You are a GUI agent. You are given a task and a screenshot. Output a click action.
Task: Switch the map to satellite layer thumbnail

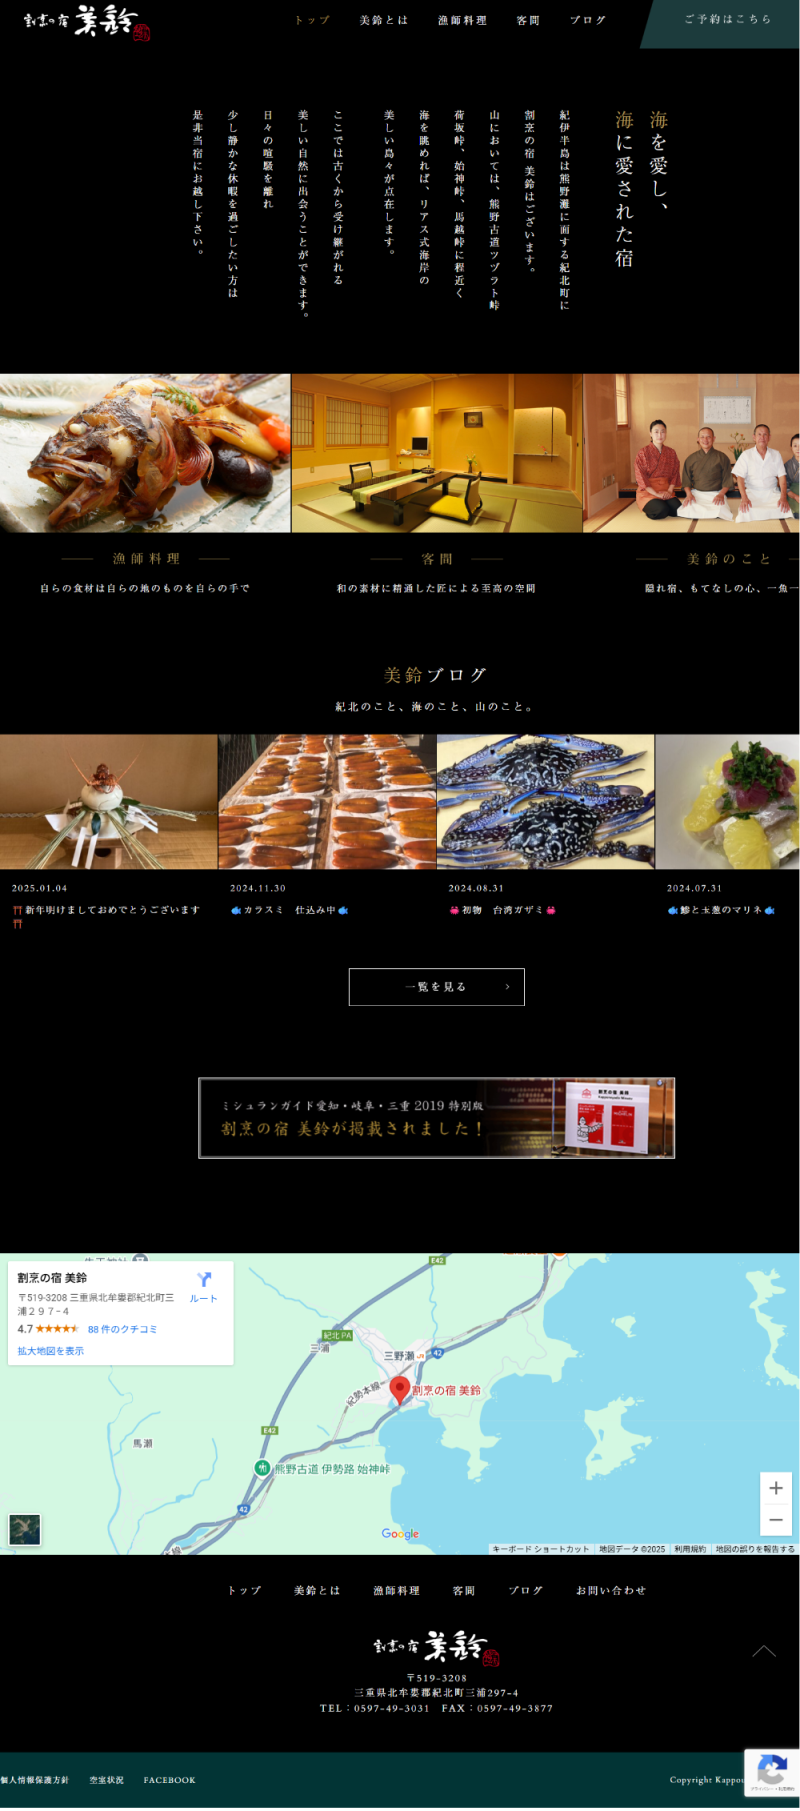pyautogui.click(x=25, y=1529)
